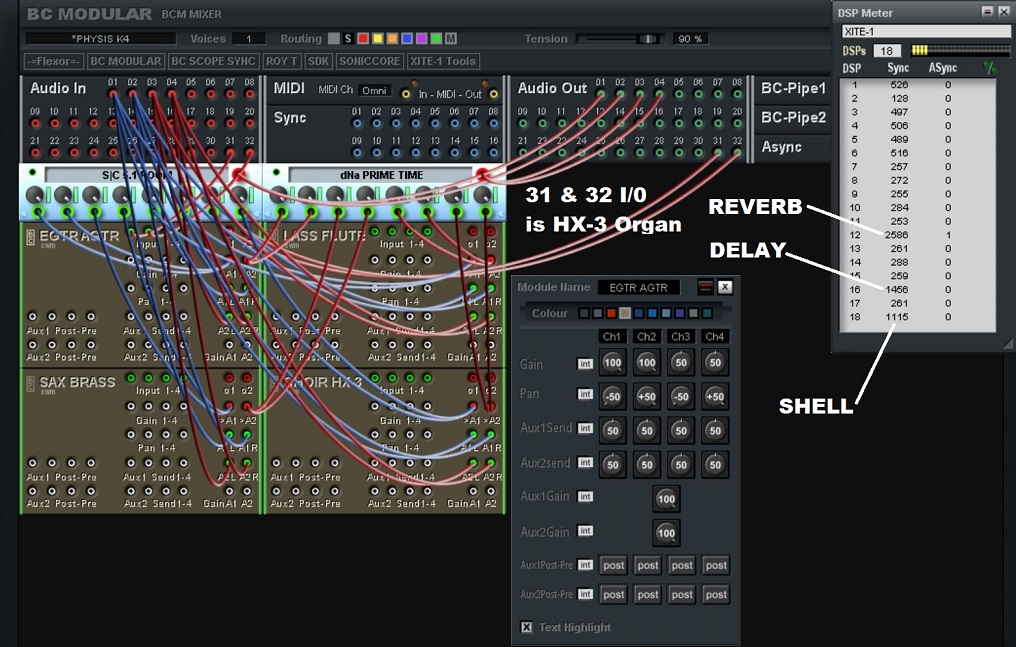Click the Audio In jack 08
The image size is (1016, 647).
(x=249, y=94)
